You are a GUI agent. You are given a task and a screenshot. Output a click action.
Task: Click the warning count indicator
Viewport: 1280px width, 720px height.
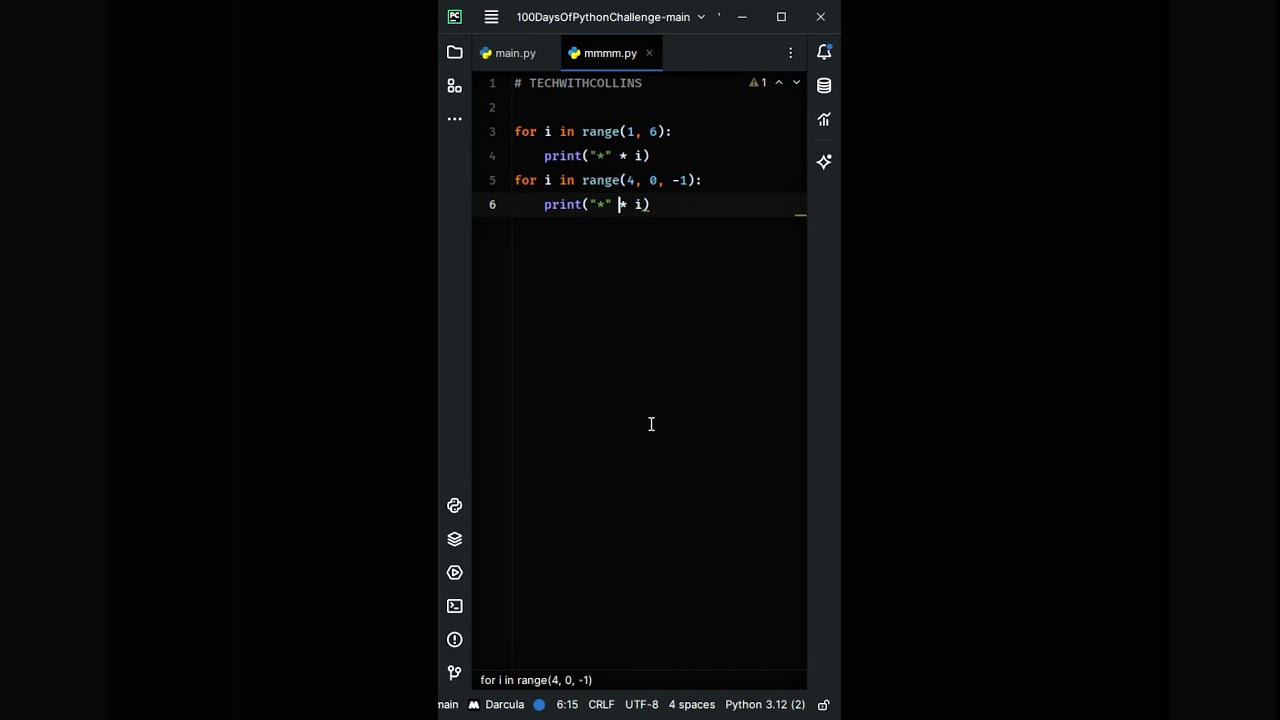[x=758, y=83]
